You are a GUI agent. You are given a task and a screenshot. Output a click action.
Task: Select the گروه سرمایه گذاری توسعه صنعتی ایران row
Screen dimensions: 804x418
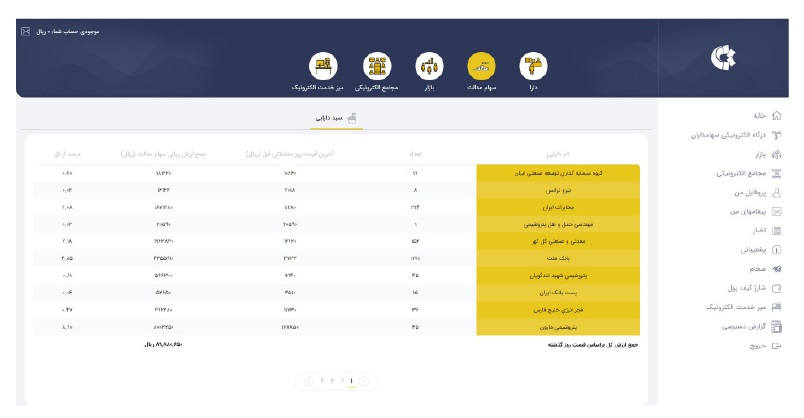click(x=336, y=173)
